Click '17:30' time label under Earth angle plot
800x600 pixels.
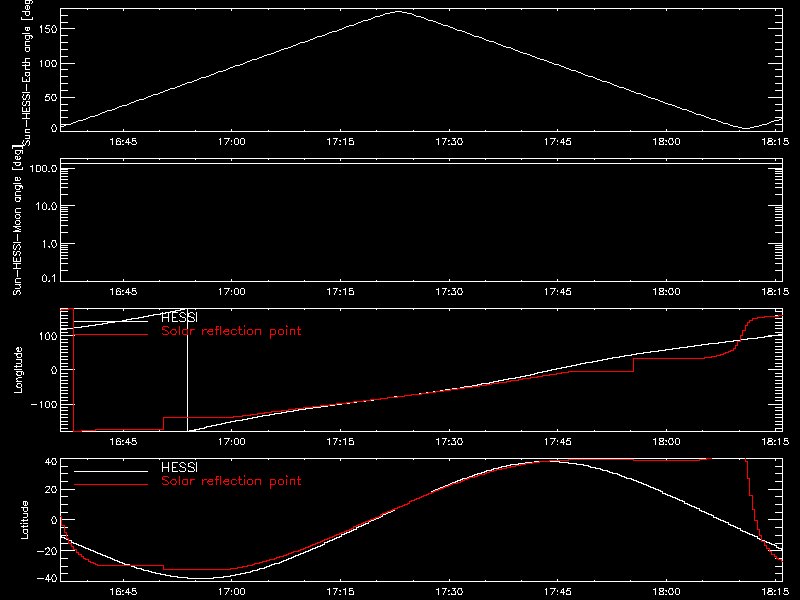449,142
